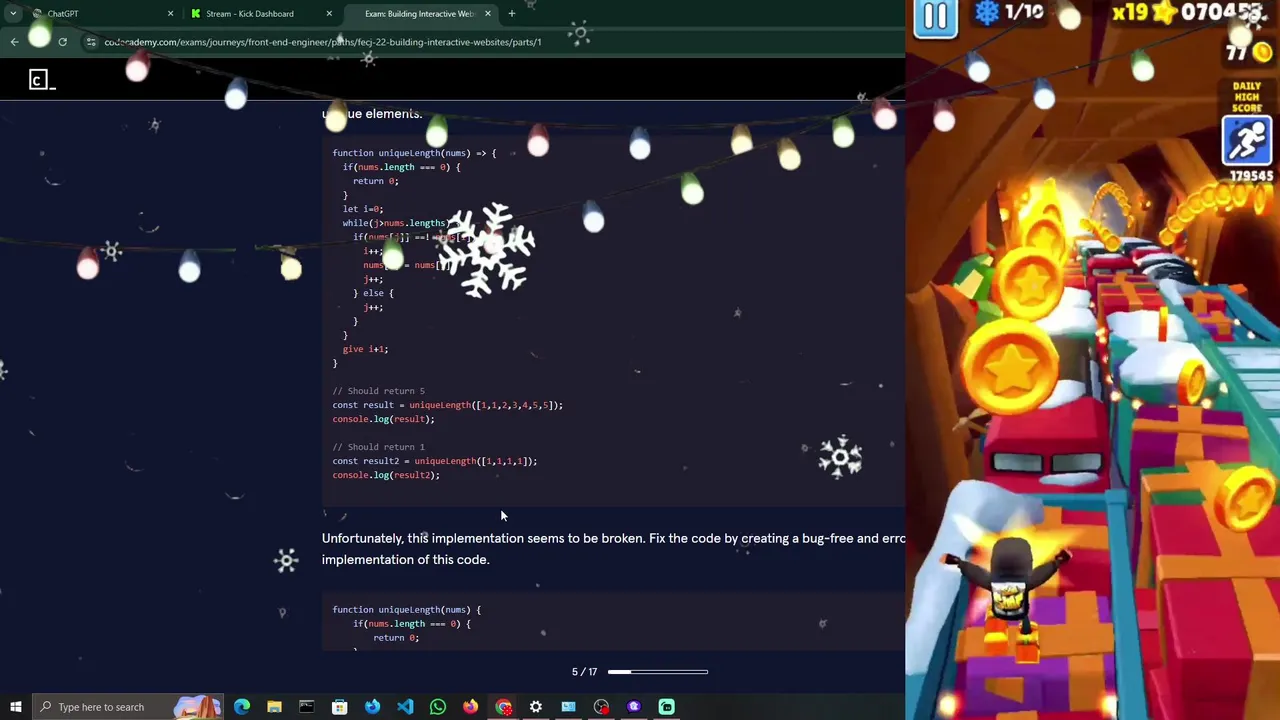Click the codecademy.com address bar URL
The width and height of the screenshot is (1280, 720).
322,42
